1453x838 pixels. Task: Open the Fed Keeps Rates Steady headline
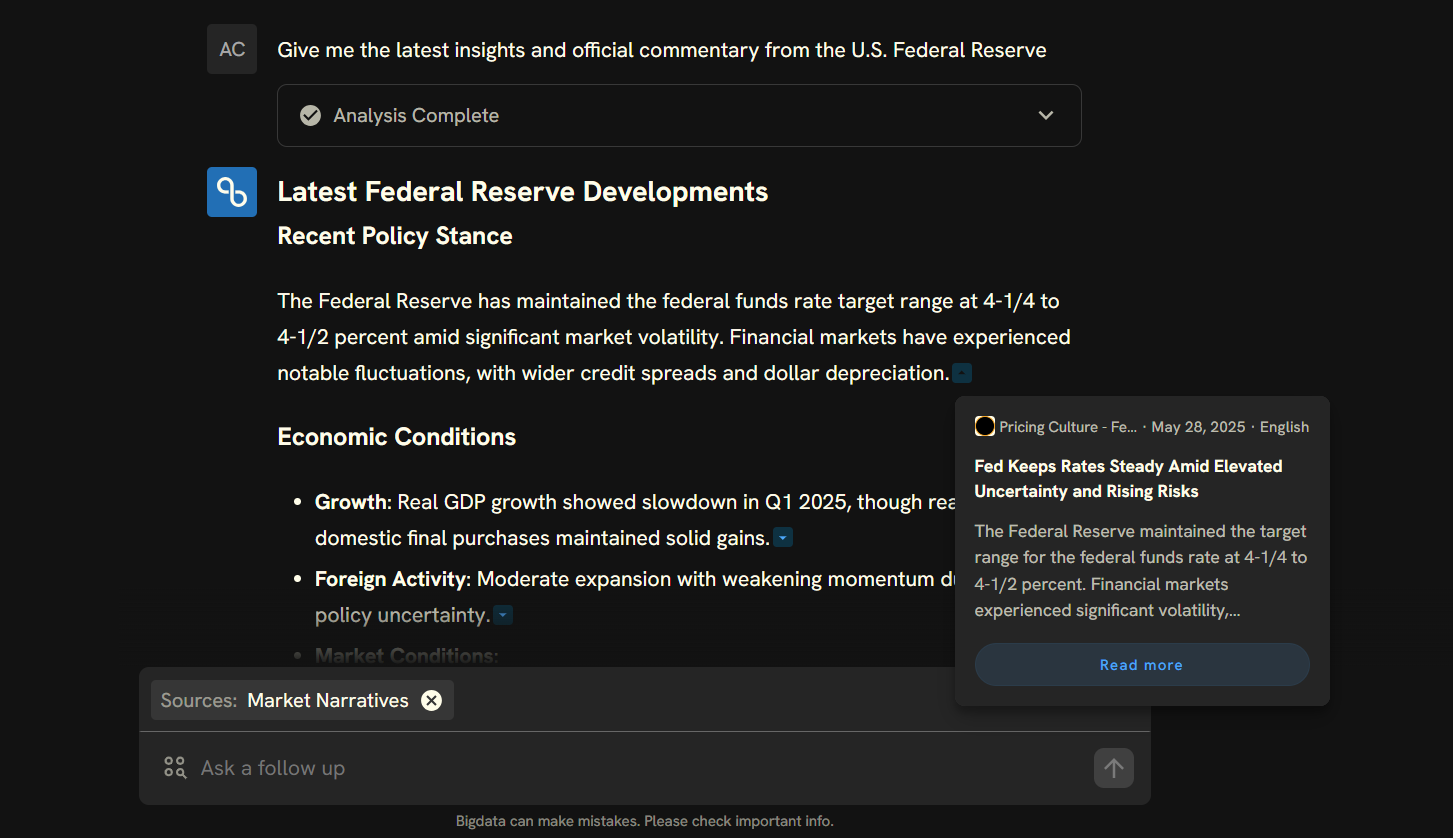click(x=1129, y=479)
